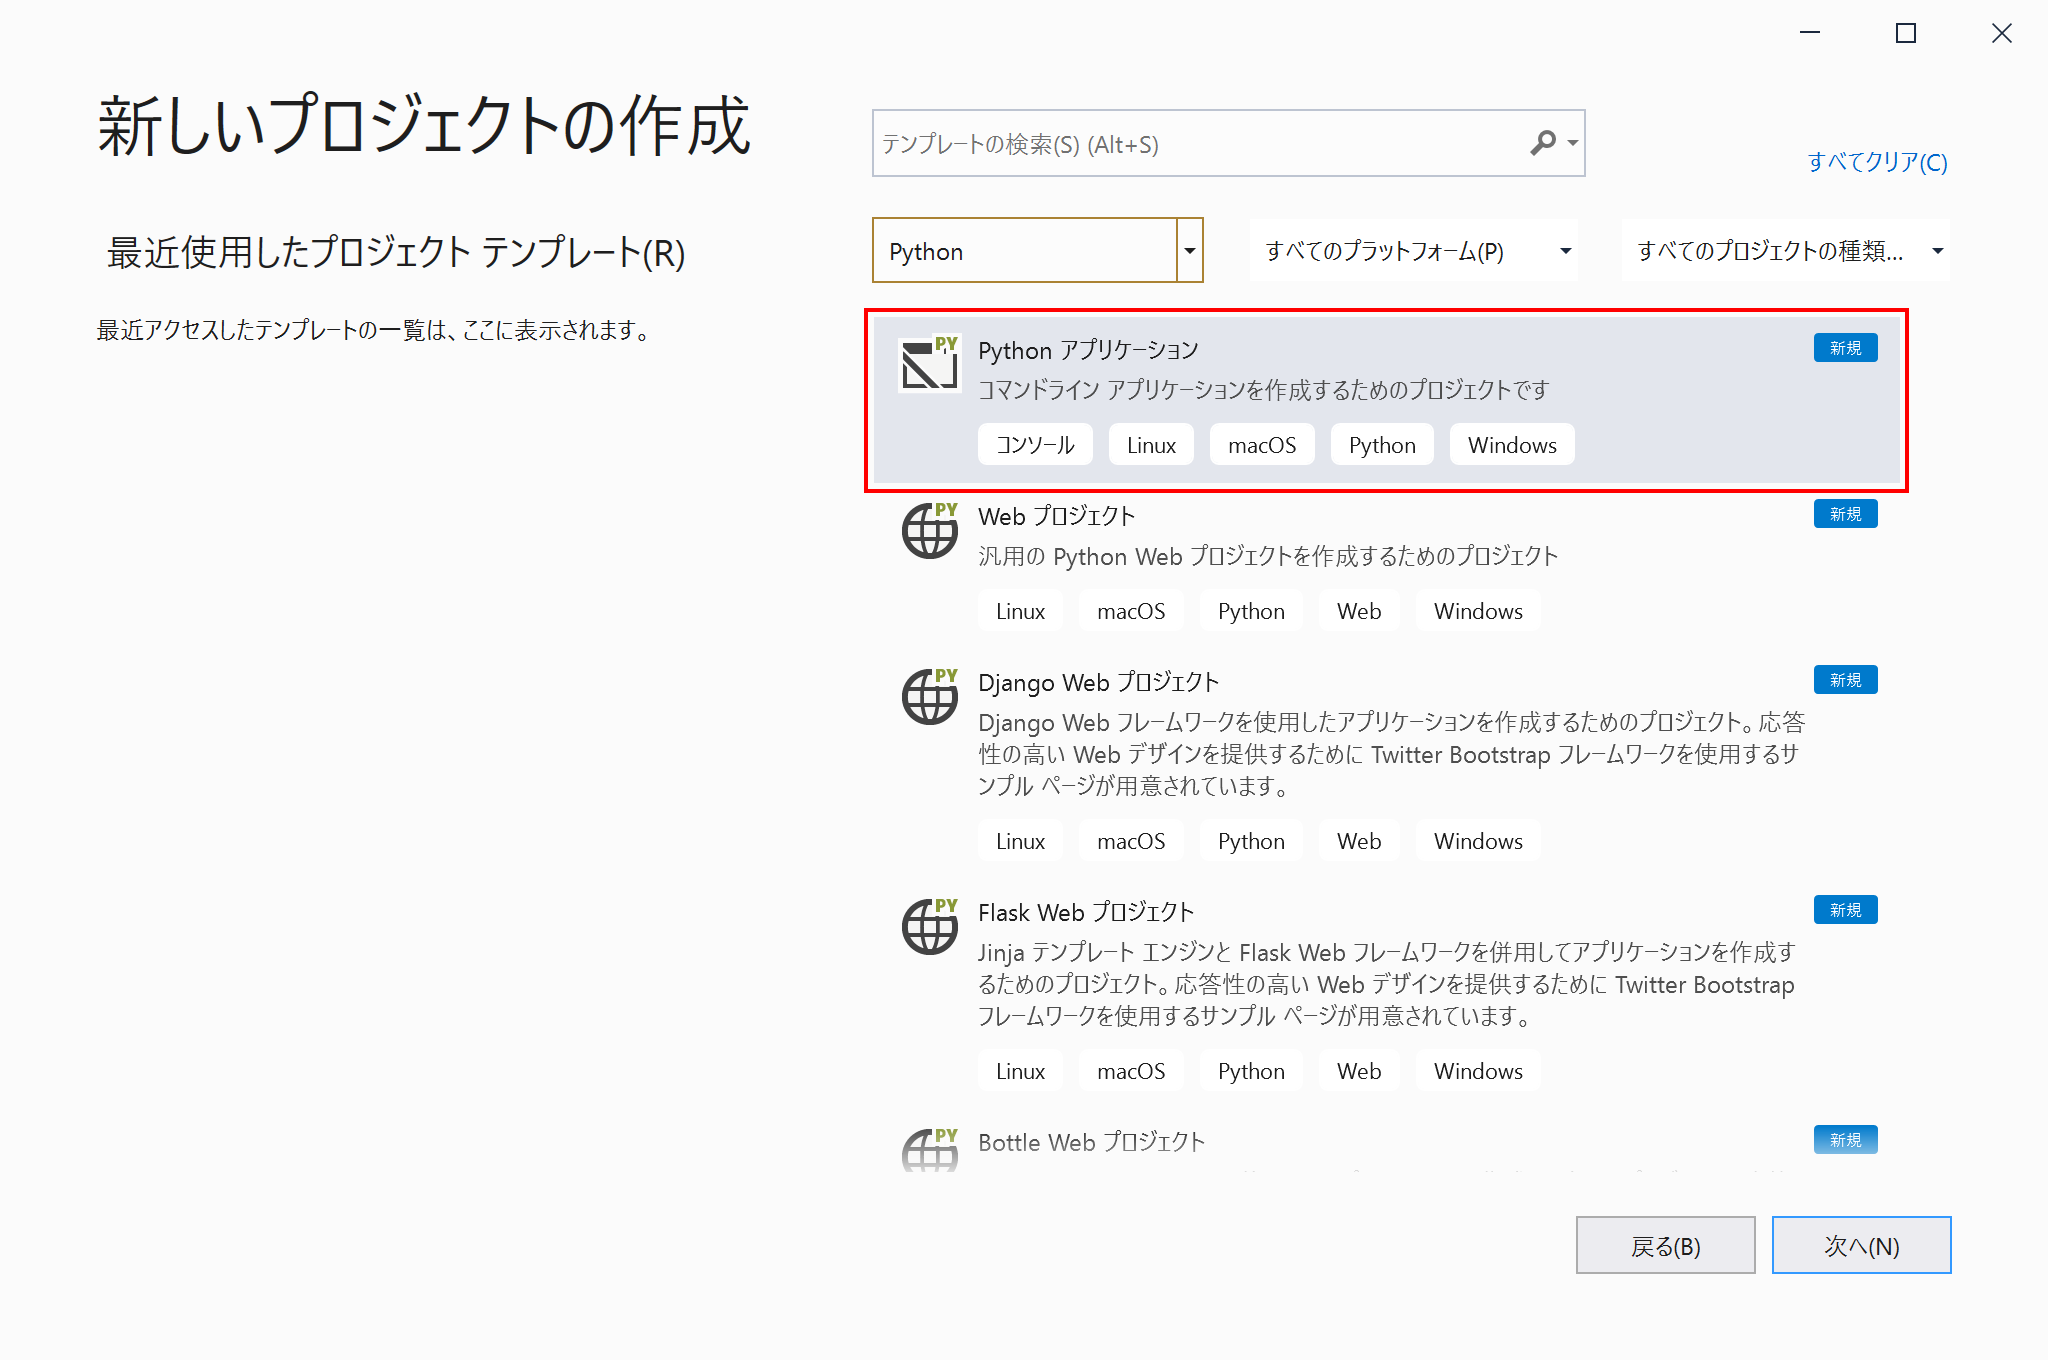Click the Django Web project globe icon
The image size is (2048, 1360).
[x=929, y=697]
